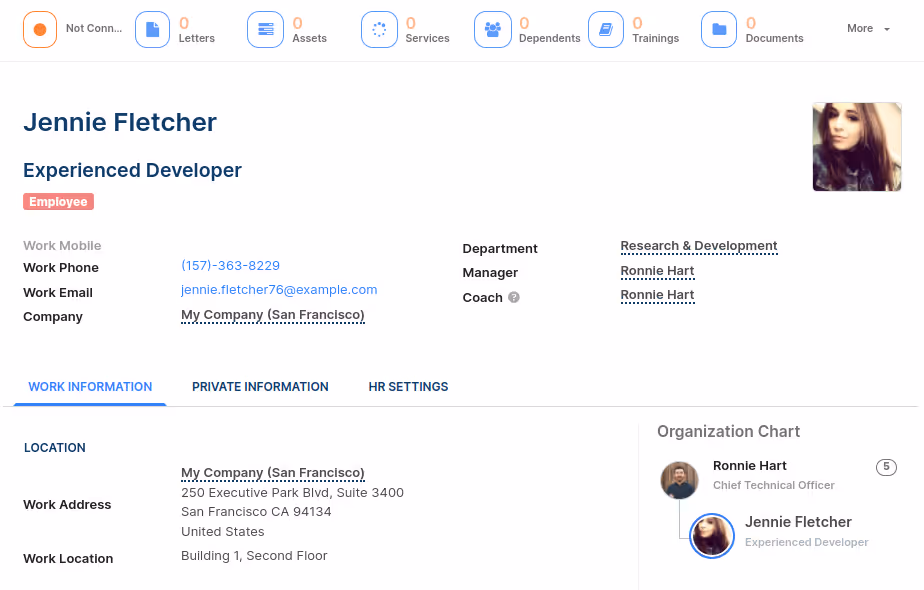This screenshot has width=924, height=590.
Task: View Dependents via the group icon
Action: click(493, 28)
